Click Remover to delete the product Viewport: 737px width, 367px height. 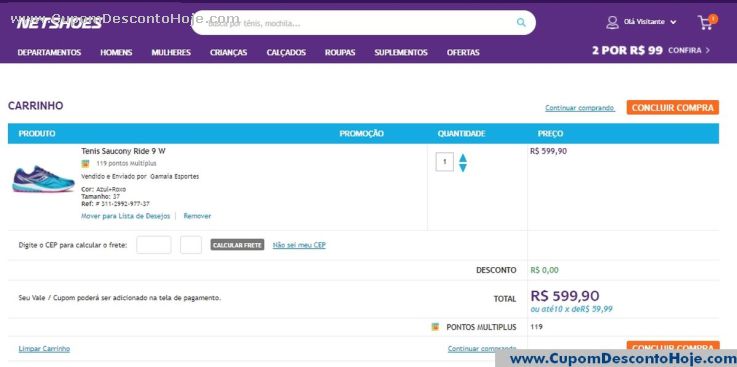pos(197,216)
